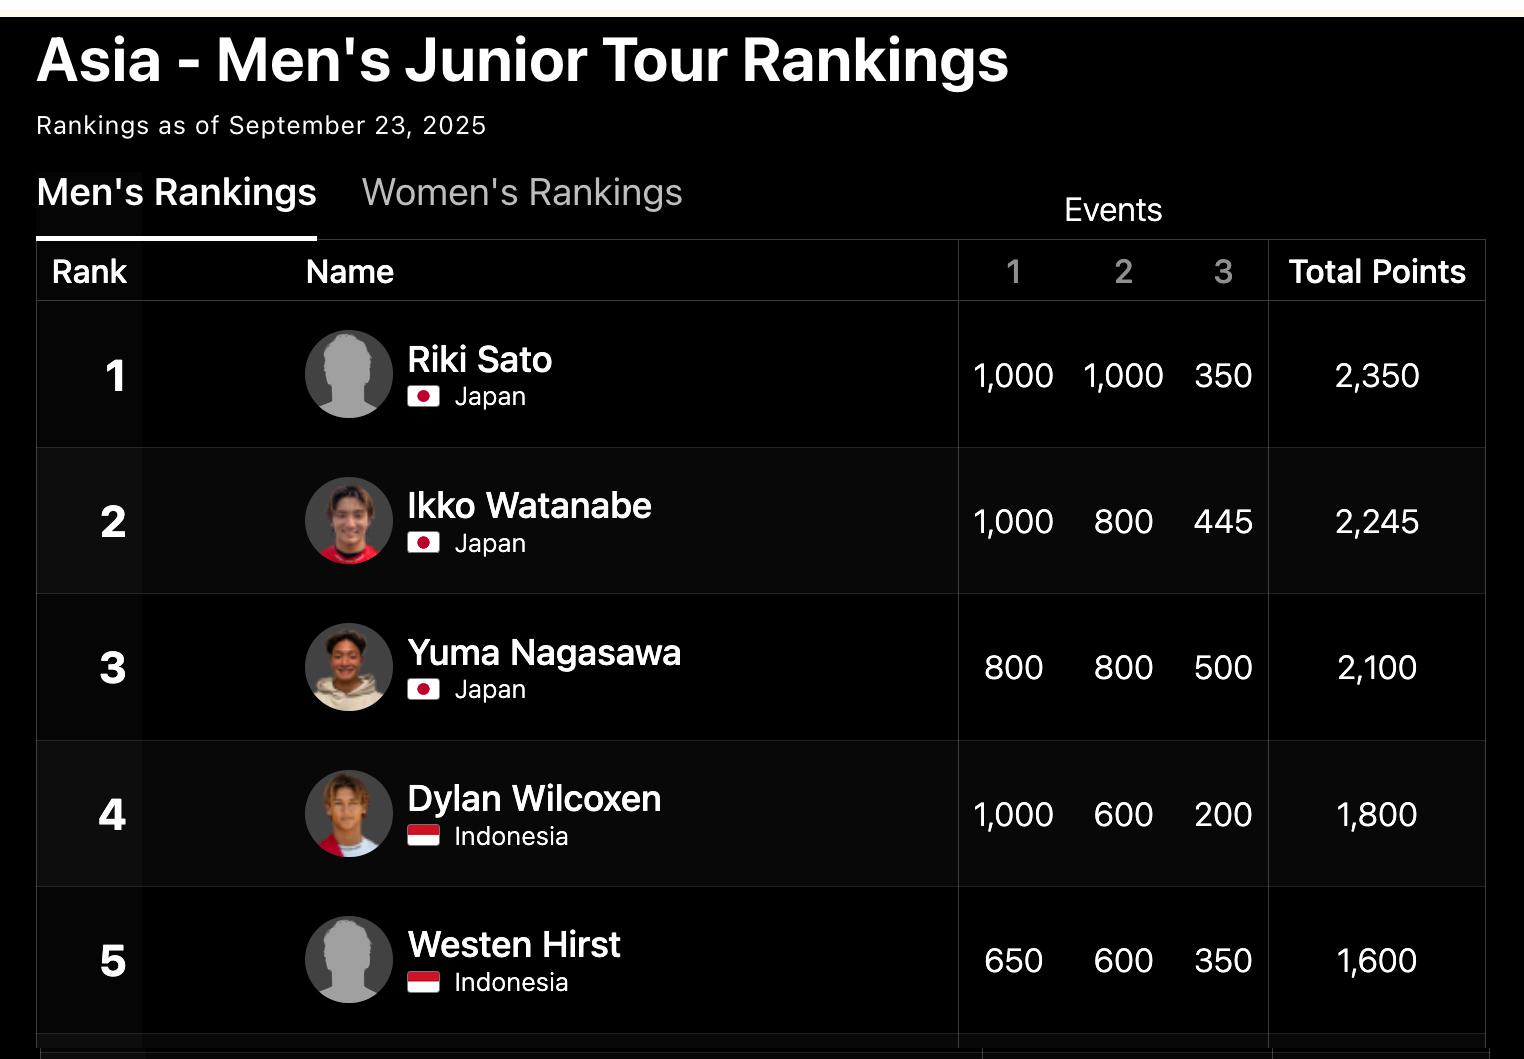This screenshot has width=1524, height=1059.
Task: Click the Westen Hirst name link
Action: pos(514,945)
